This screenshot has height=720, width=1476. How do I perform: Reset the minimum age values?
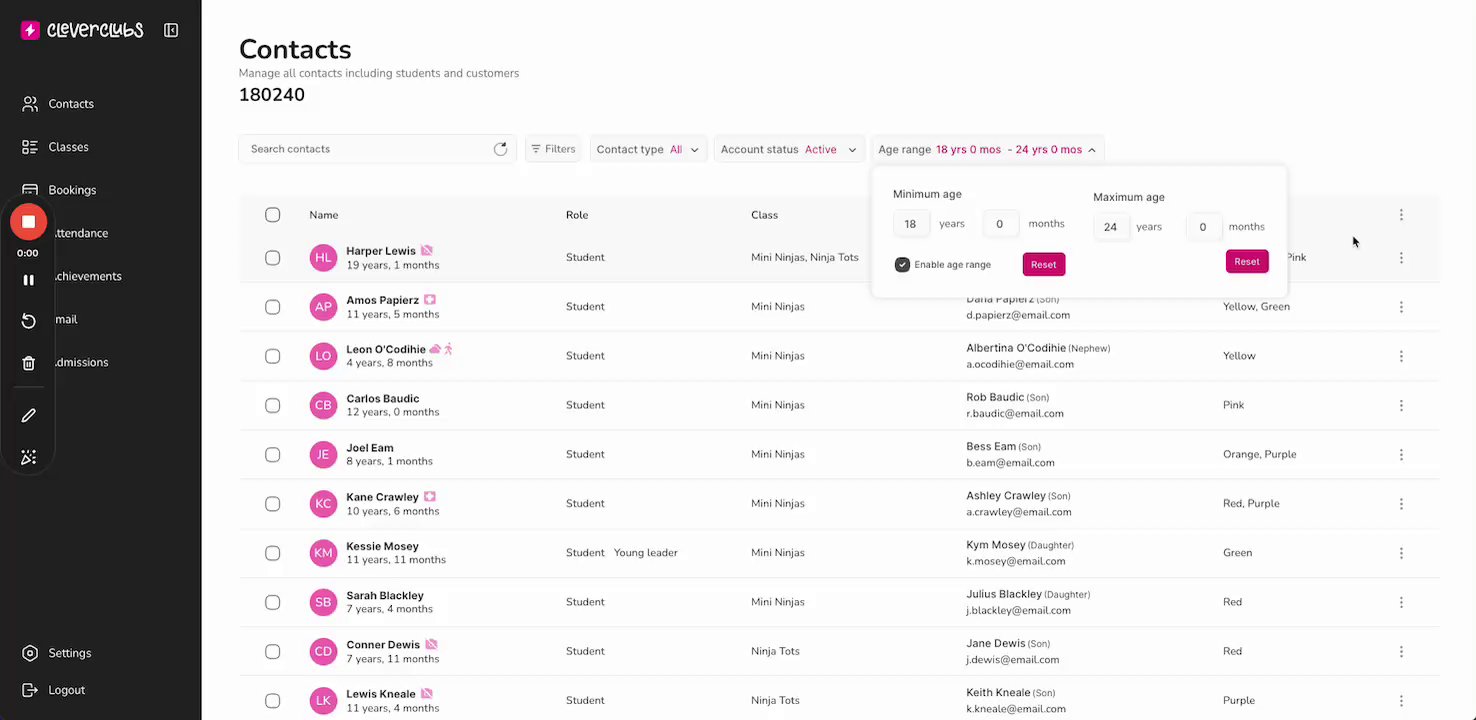pyautogui.click(x=1043, y=264)
